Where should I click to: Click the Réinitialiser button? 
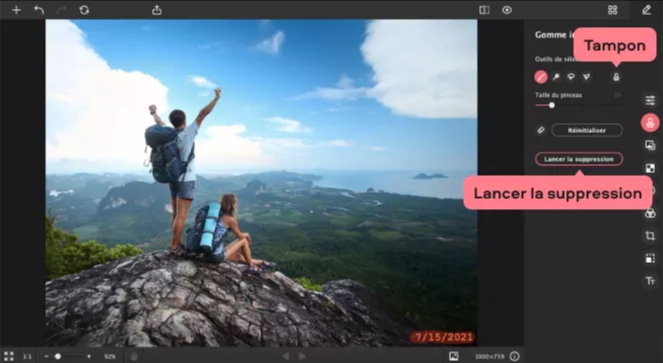click(587, 130)
